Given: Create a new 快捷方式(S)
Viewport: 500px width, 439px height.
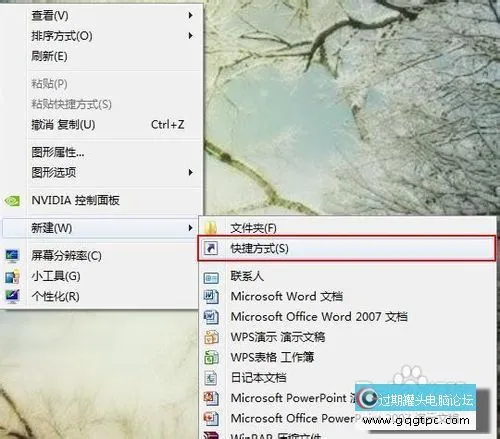Looking at the screenshot, I should pos(347,248).
